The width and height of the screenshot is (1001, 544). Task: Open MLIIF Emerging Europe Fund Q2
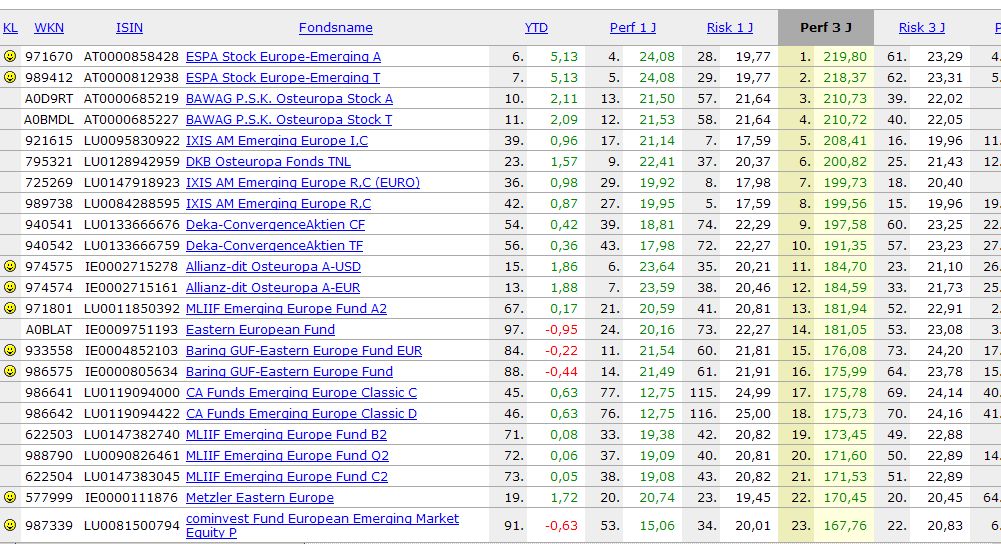(287, 457)
